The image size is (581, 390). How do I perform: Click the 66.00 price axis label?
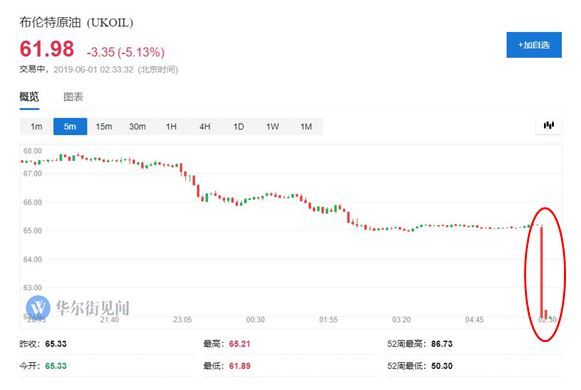[x=33, y=202]
